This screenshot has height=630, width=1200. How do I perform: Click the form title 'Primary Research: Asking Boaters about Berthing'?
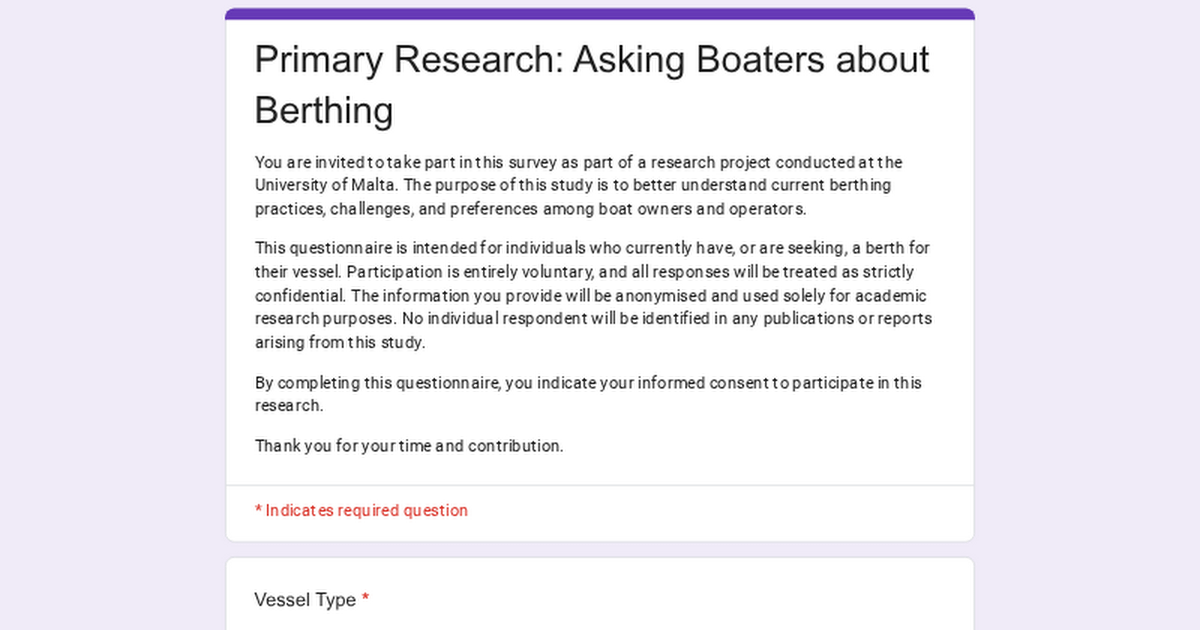[591, 85]
